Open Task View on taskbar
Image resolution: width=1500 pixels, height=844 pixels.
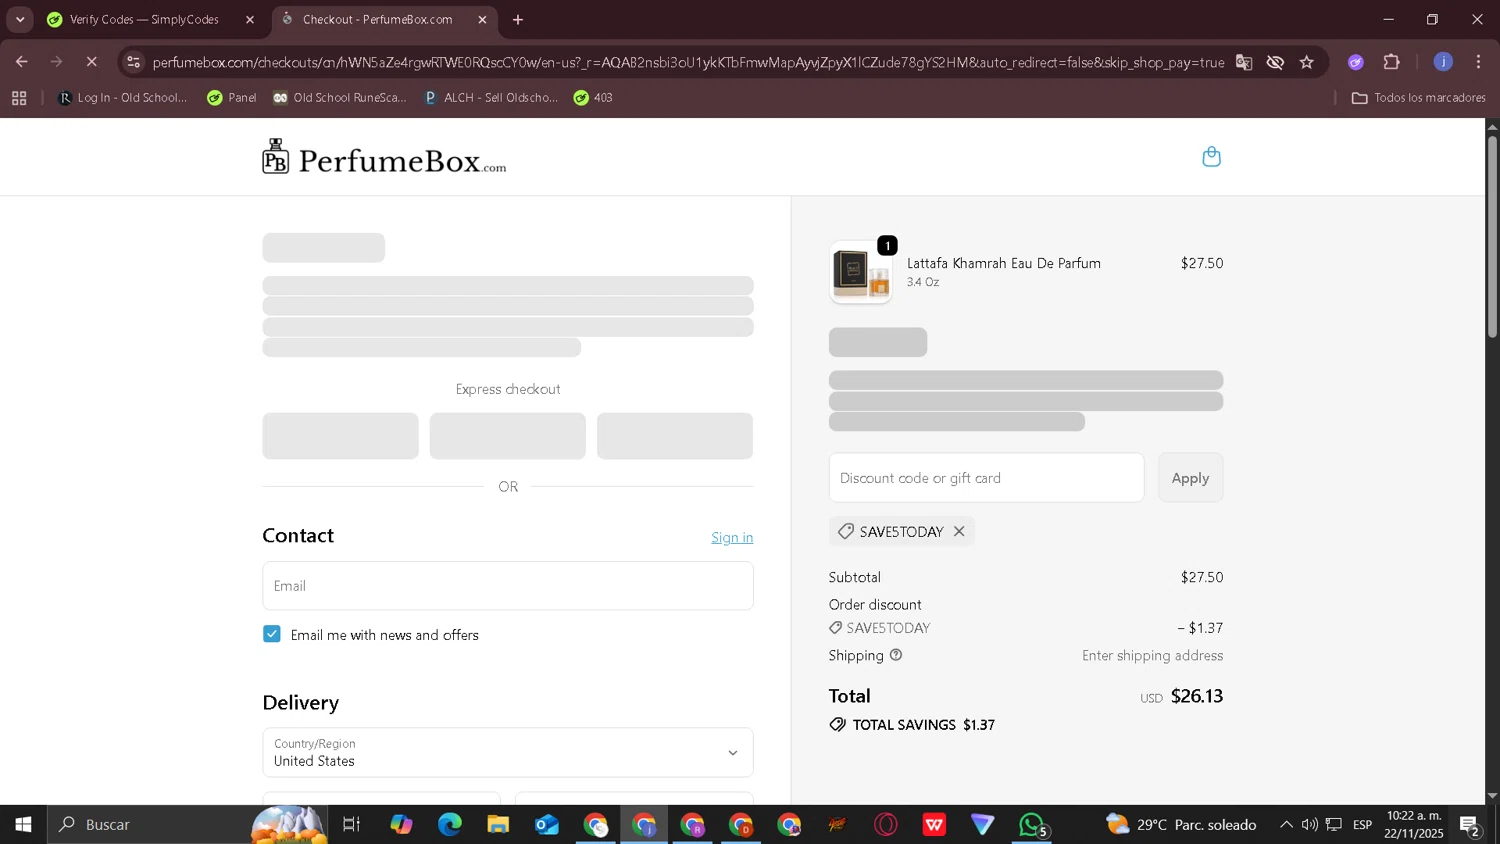point(351,825)
